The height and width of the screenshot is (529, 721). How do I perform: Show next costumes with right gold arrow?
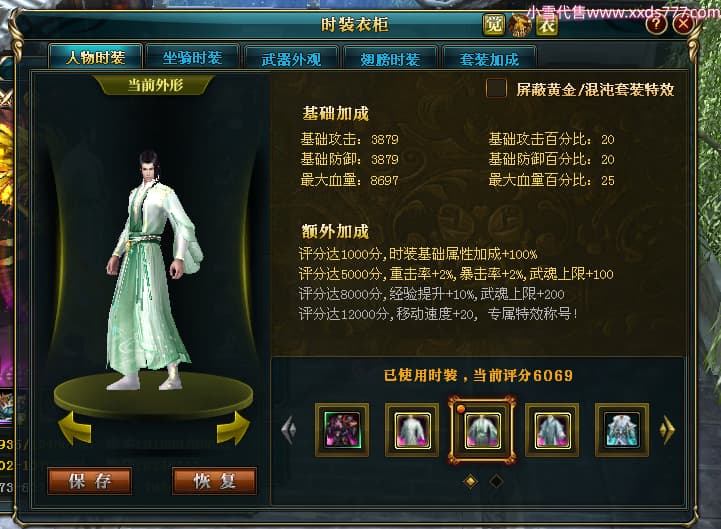click(667, 429)
